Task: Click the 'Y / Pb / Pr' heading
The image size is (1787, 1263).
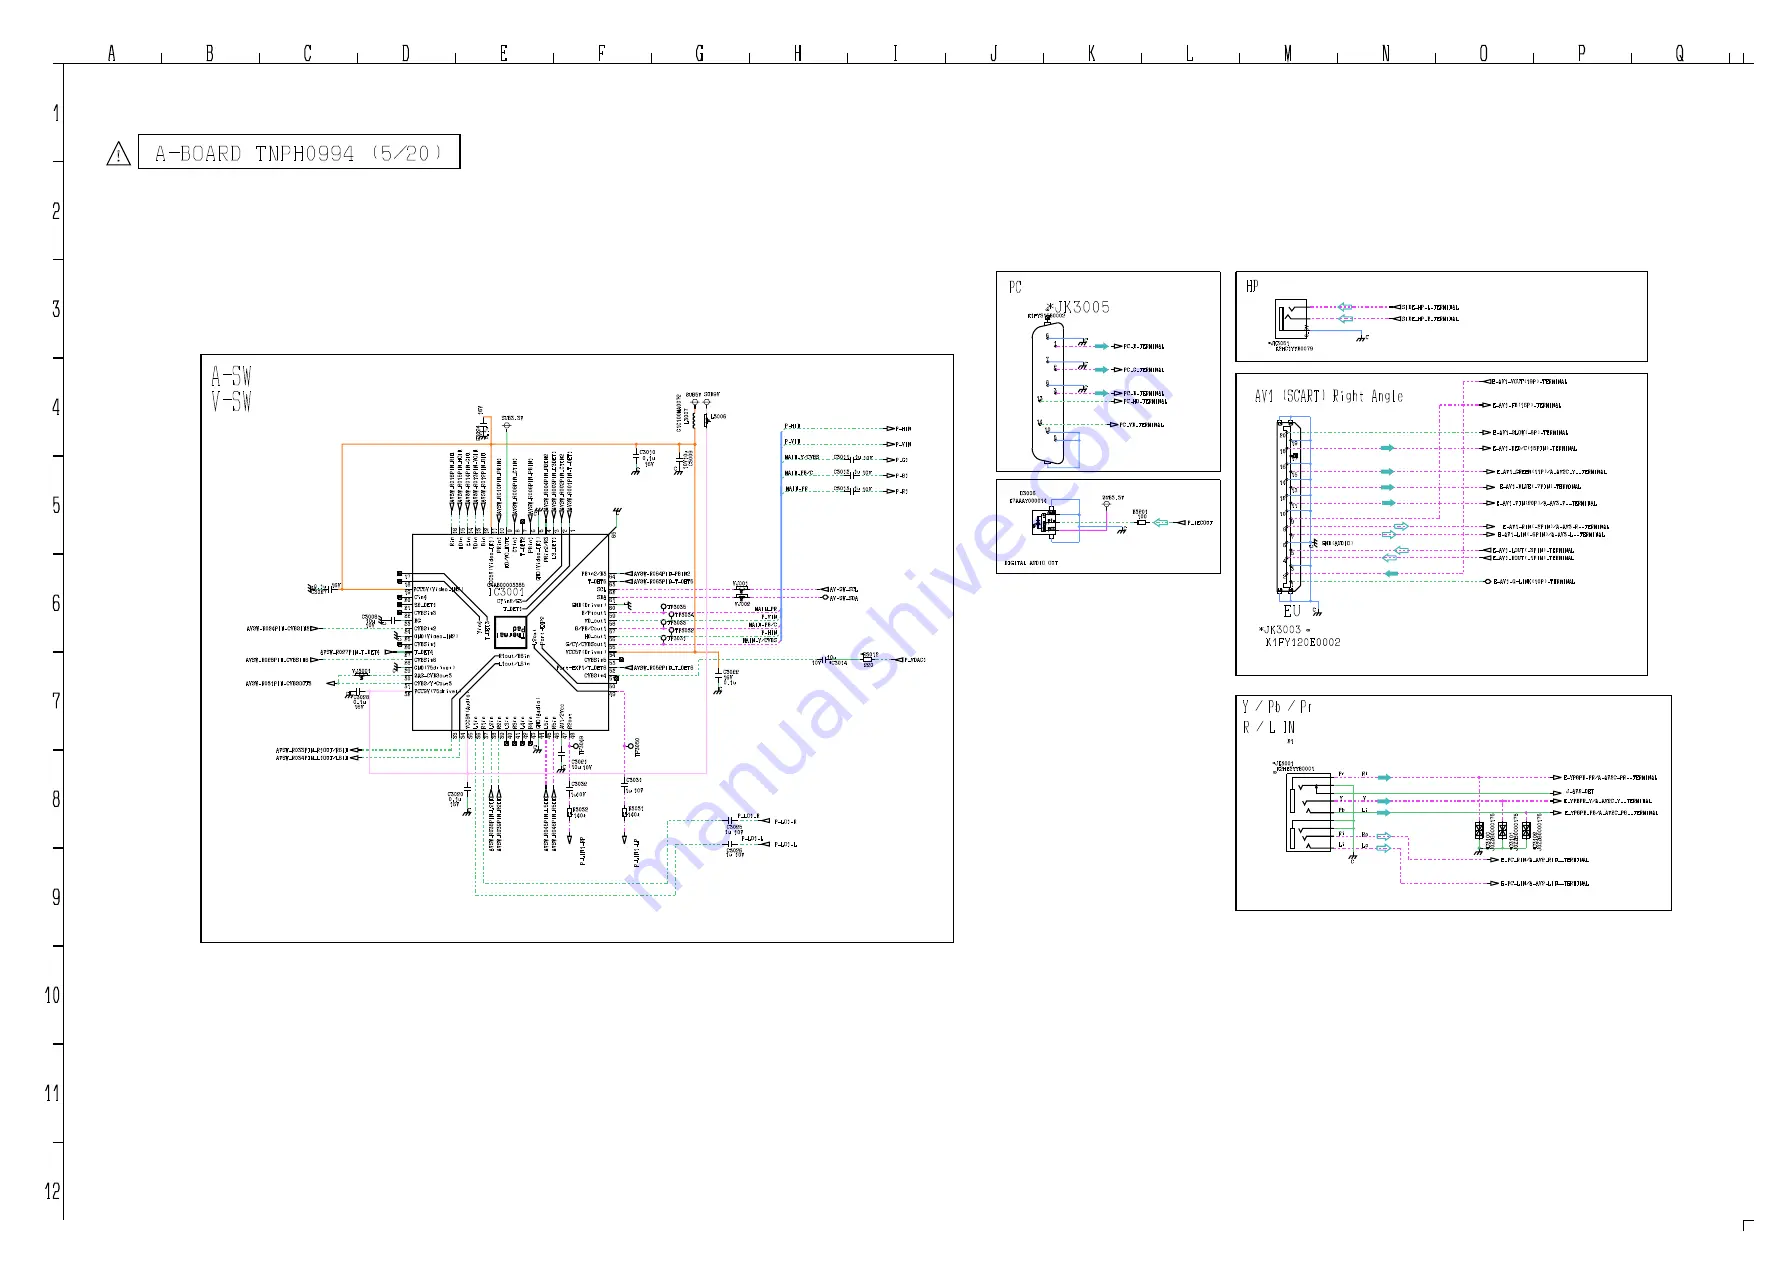Action: pyautogui.click(x=1277, y=706)
